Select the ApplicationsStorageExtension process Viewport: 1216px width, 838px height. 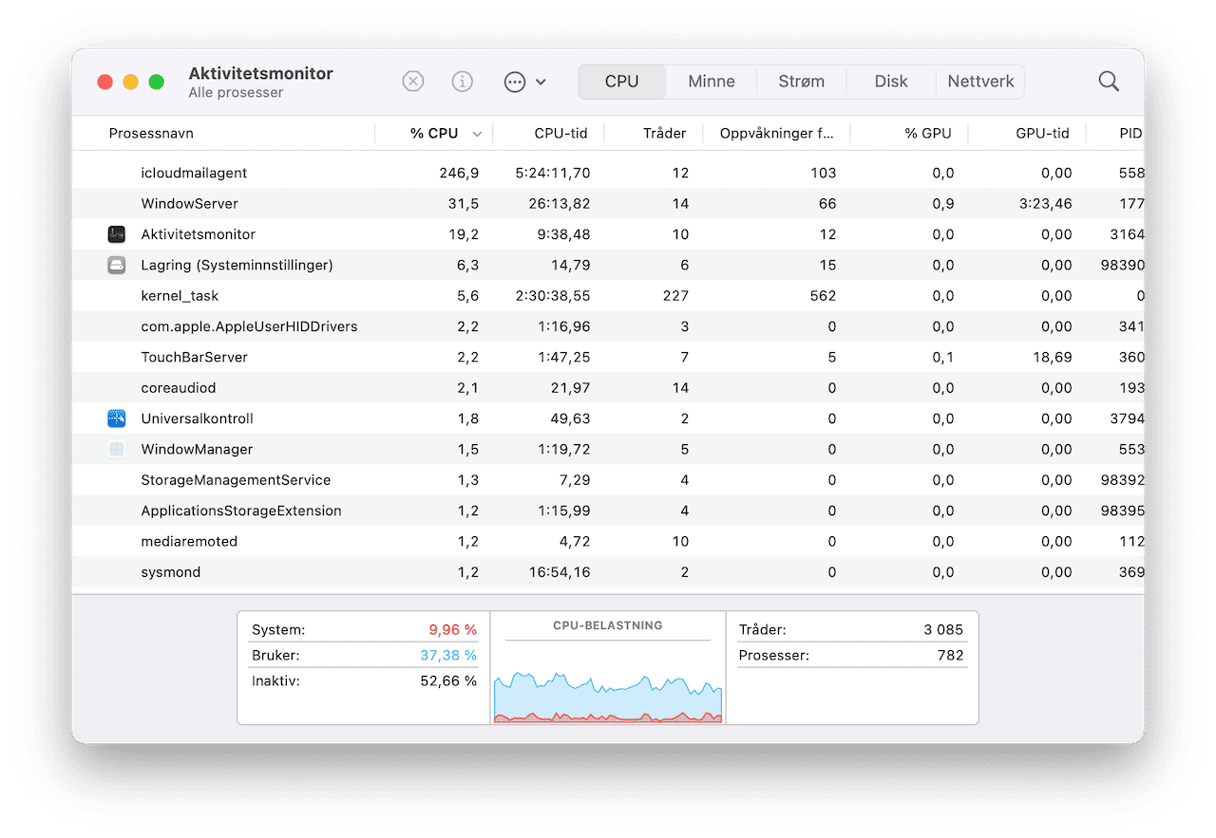tap(608, 511)
